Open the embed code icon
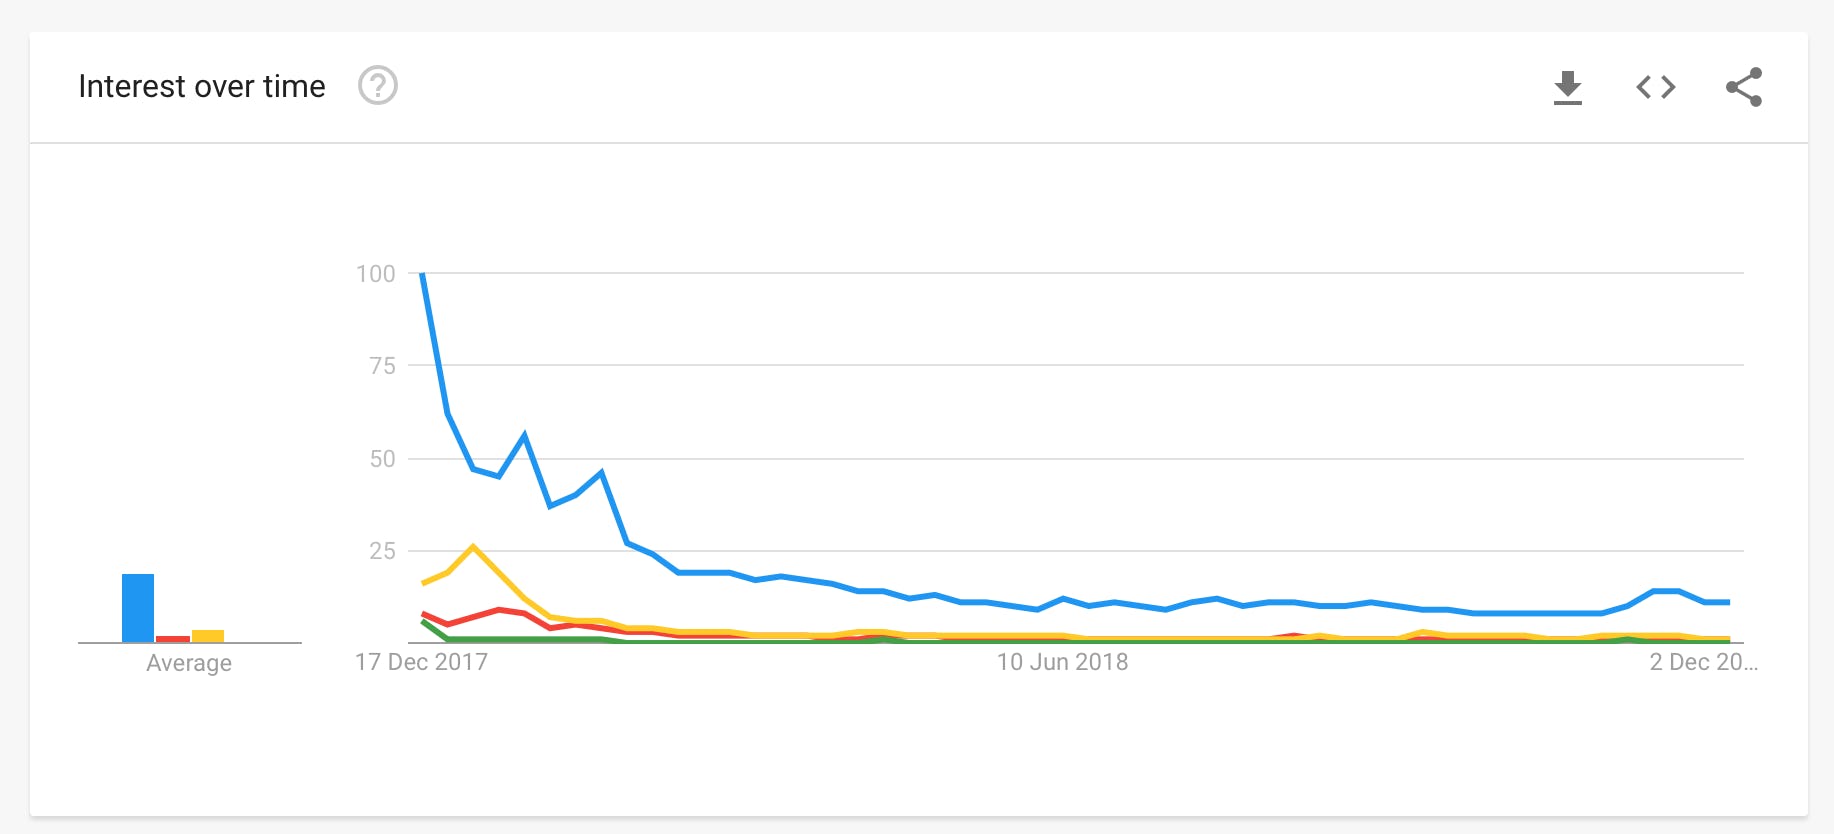Viewport: 1834px width, 834px height. pyautogui.click(x=1655, y=87)
